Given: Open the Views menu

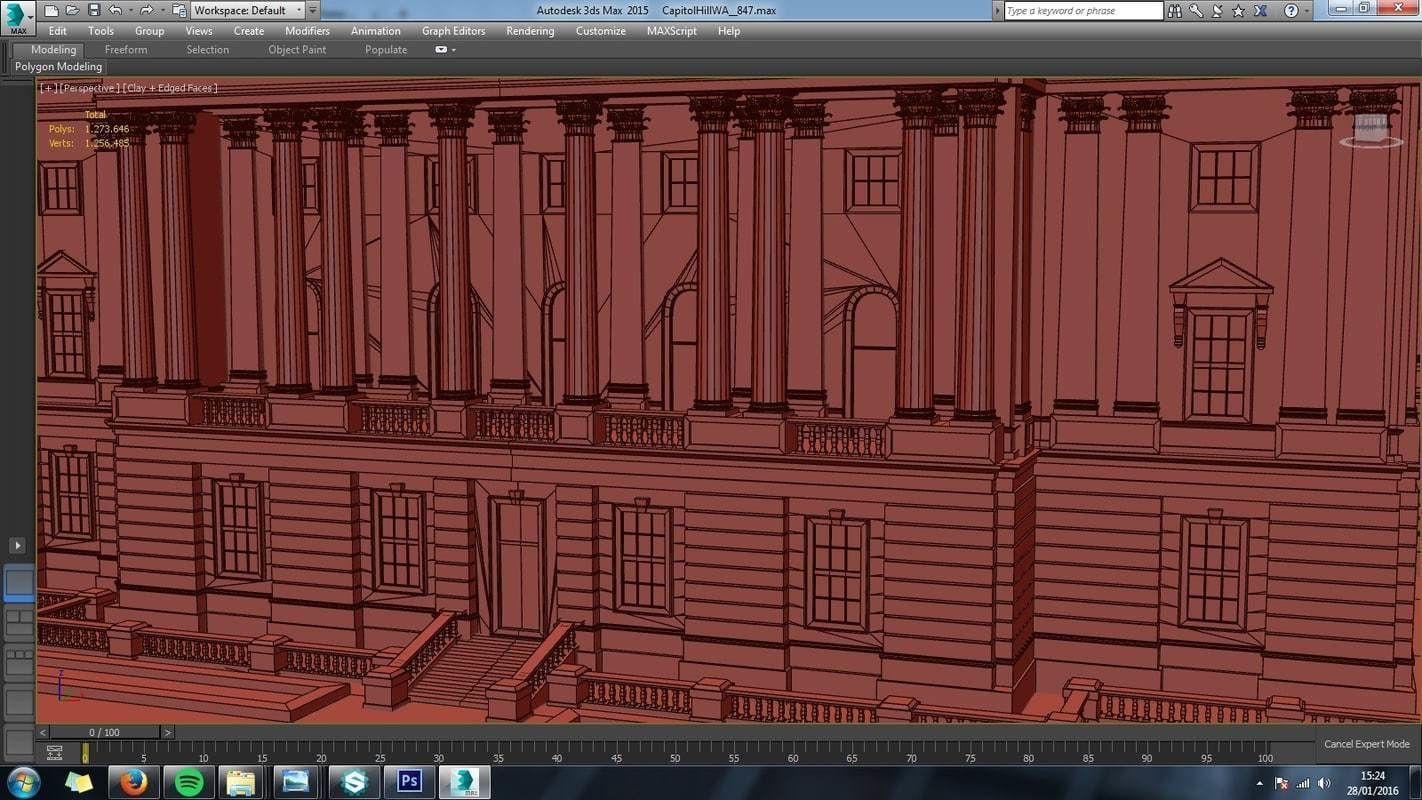Looking at the screenshot, I should 199,31.
